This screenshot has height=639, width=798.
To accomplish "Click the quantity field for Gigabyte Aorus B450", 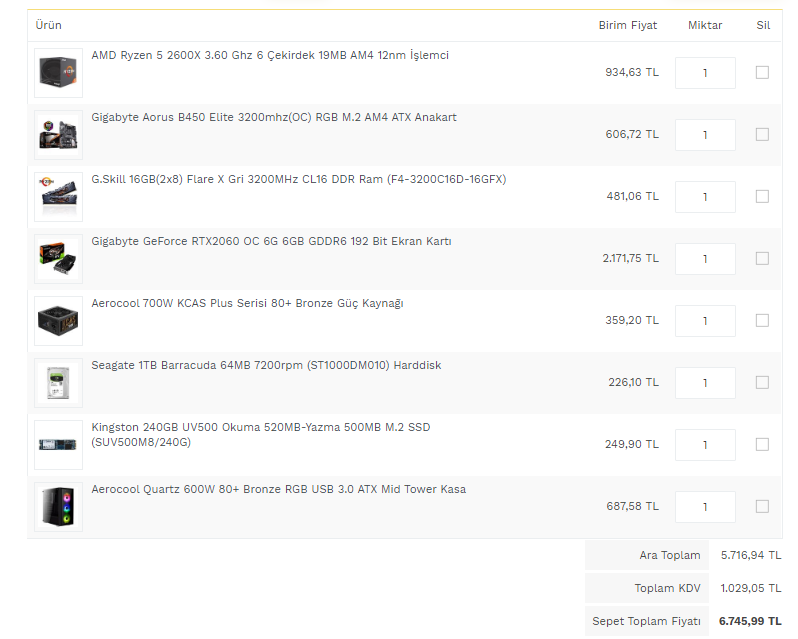I will click(705, 134).
